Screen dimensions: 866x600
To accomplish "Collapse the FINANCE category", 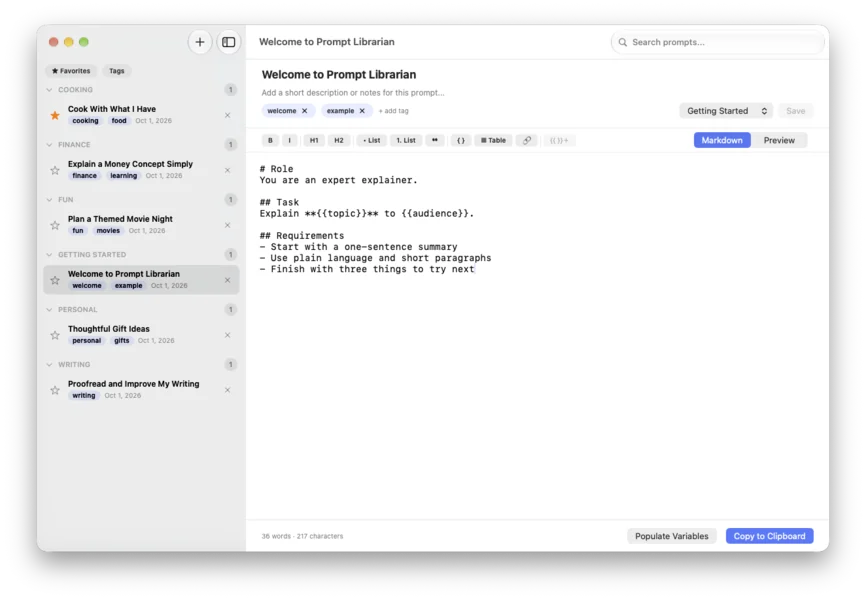I will click(x=50, y=145).
